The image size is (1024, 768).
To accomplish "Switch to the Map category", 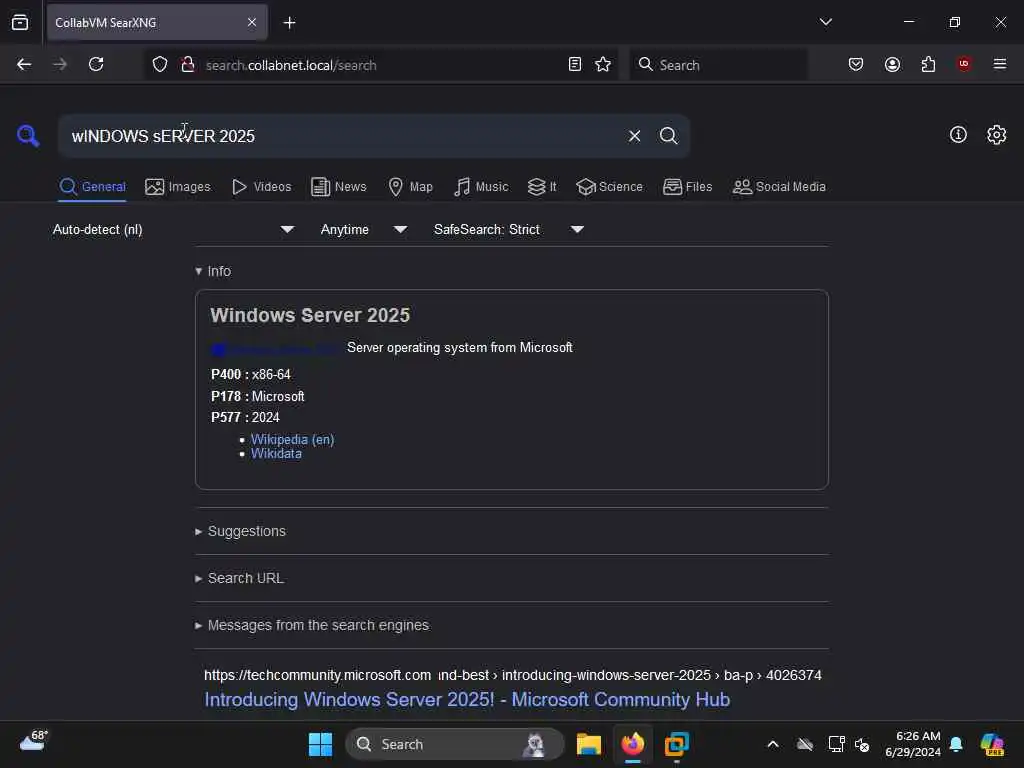I will coord(410,187).
